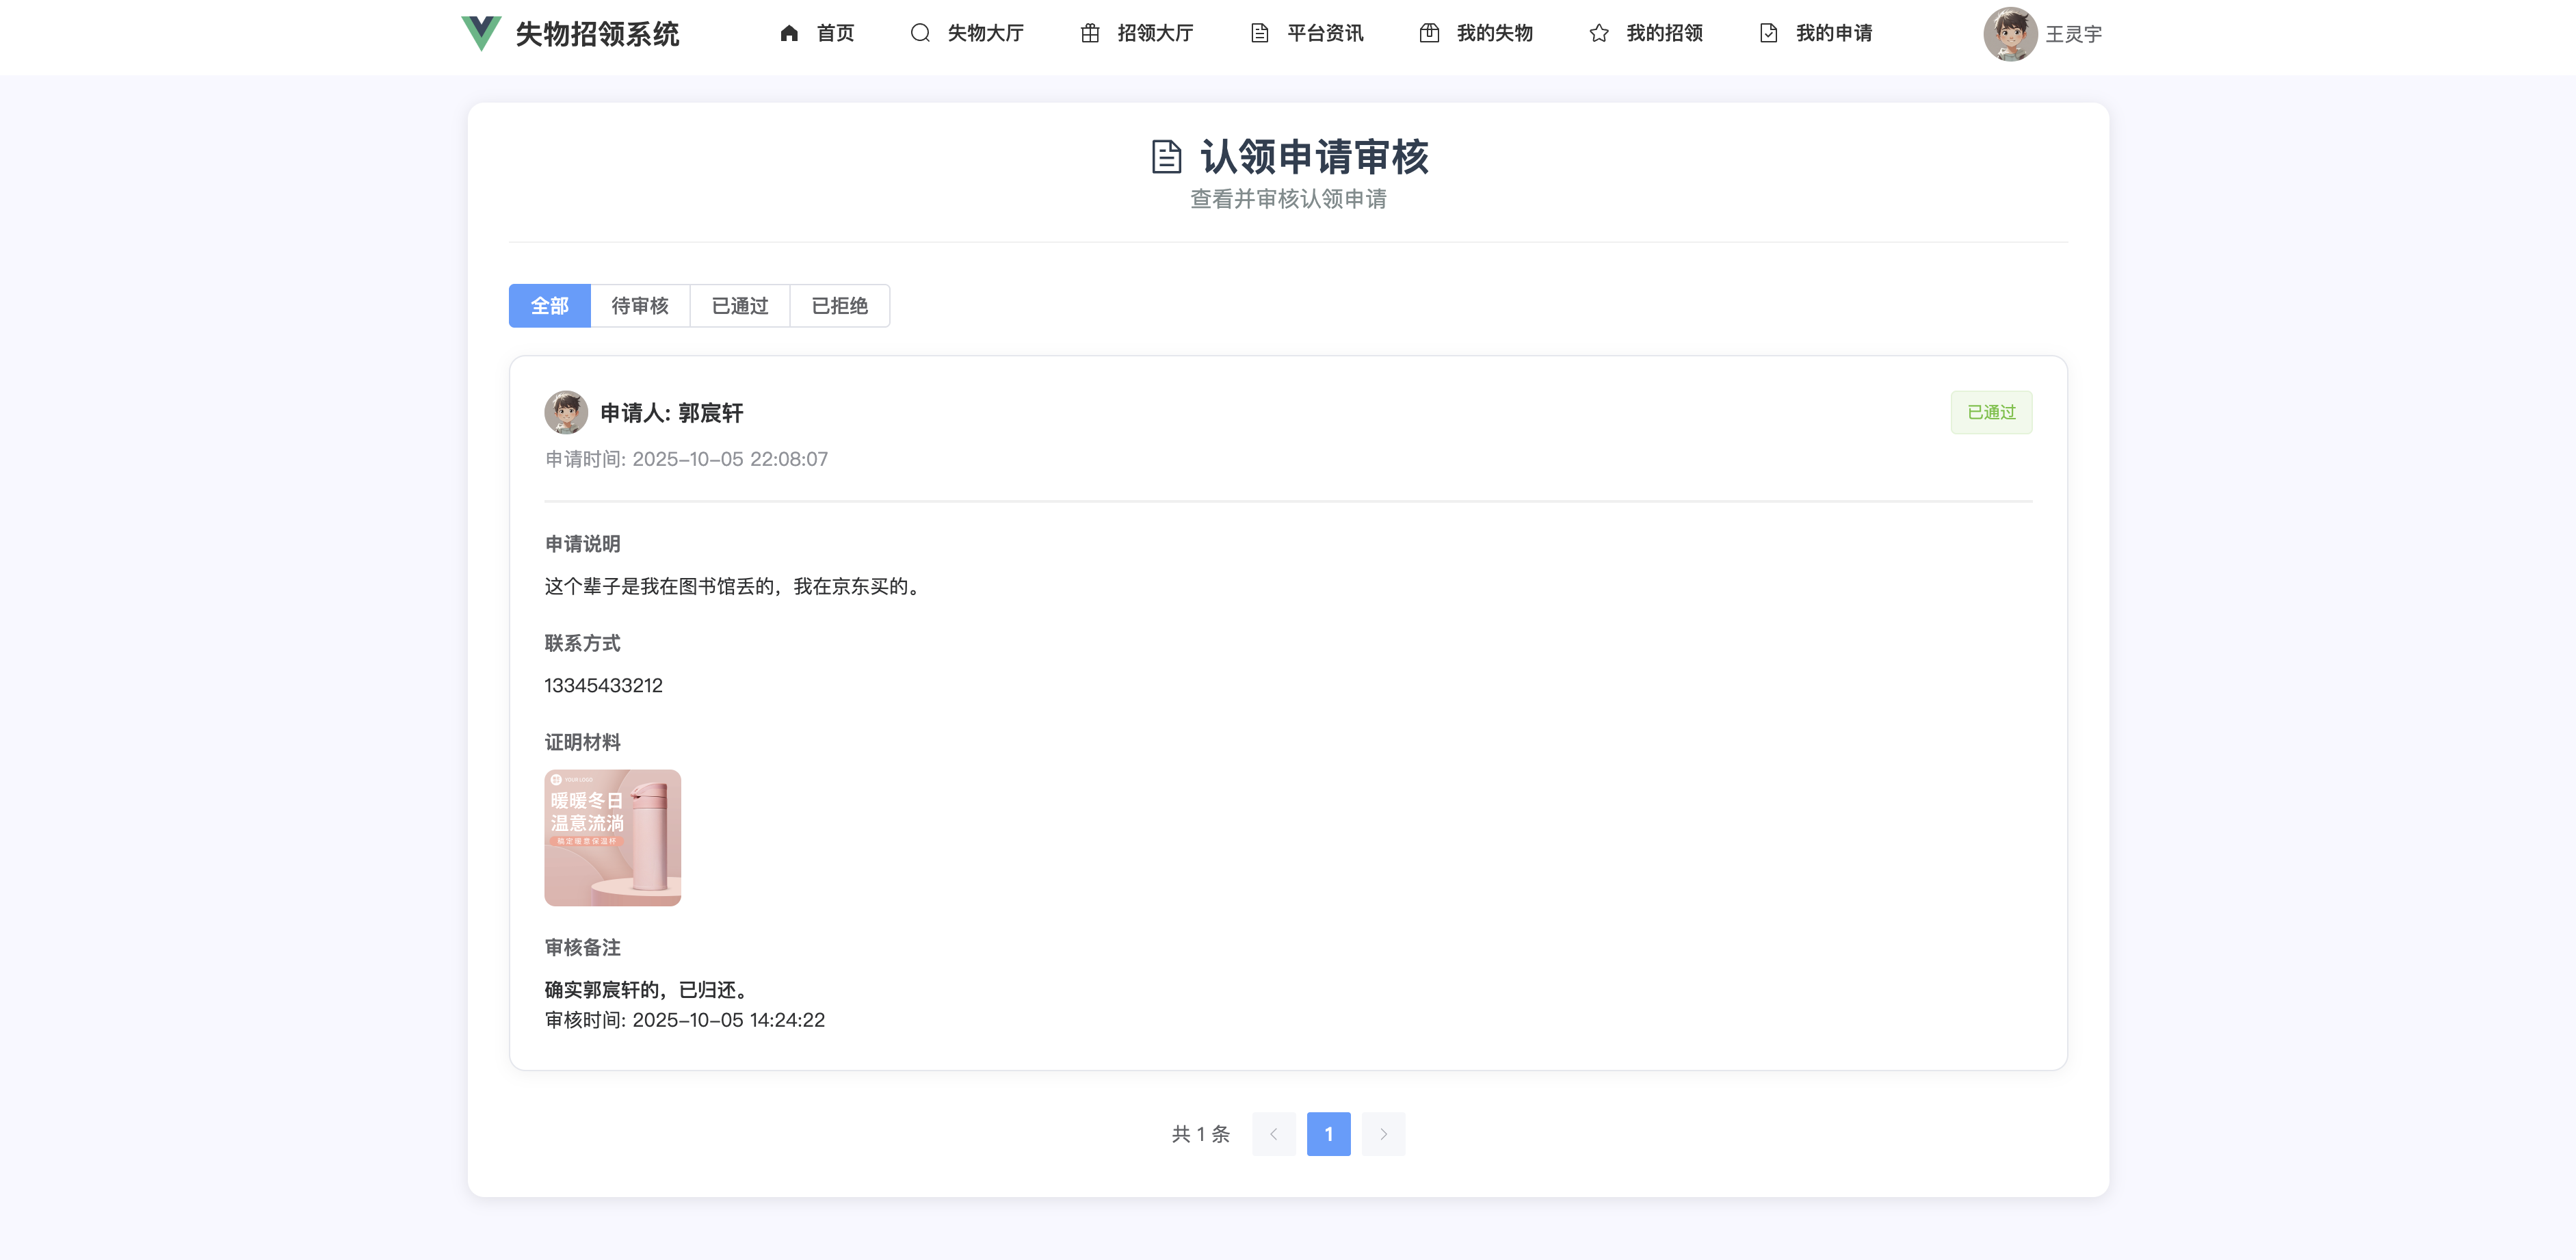Click the box icon beside 我的失物
The height and width of the screenshot is (1260, 2576).
(1429, 33)
